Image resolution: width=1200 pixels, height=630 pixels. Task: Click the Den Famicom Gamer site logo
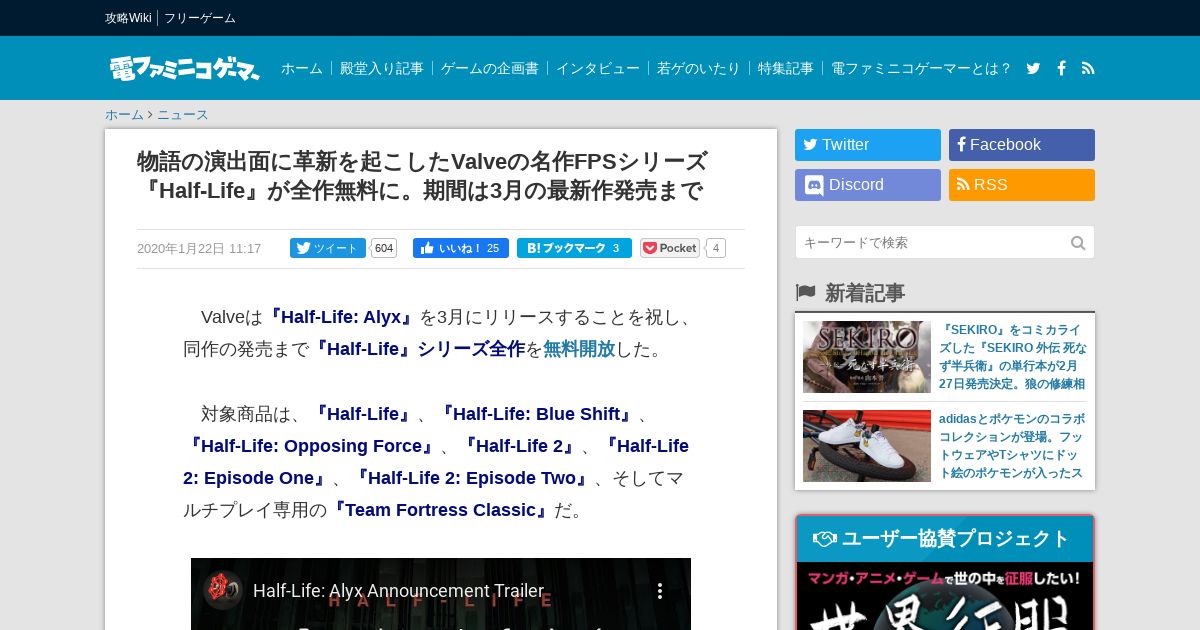coord(185,68)
